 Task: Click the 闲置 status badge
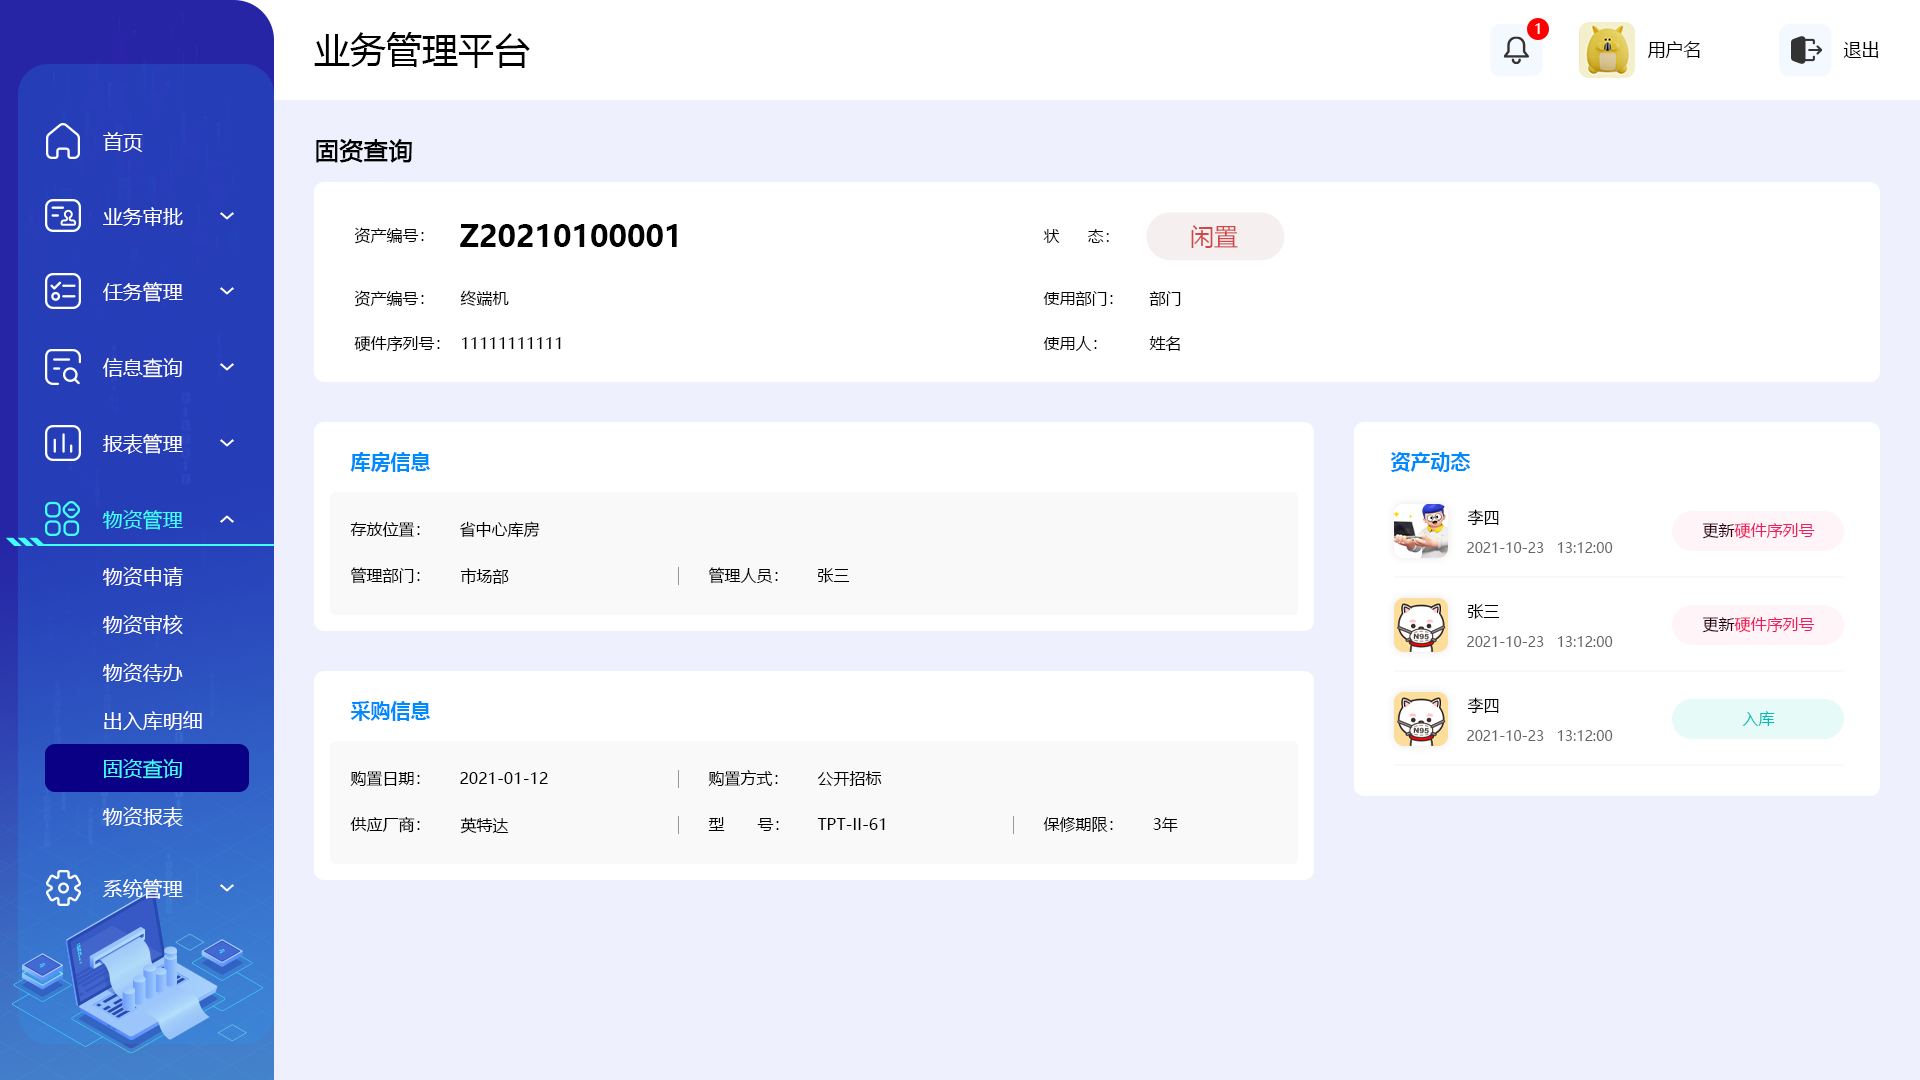point(1214,237)
